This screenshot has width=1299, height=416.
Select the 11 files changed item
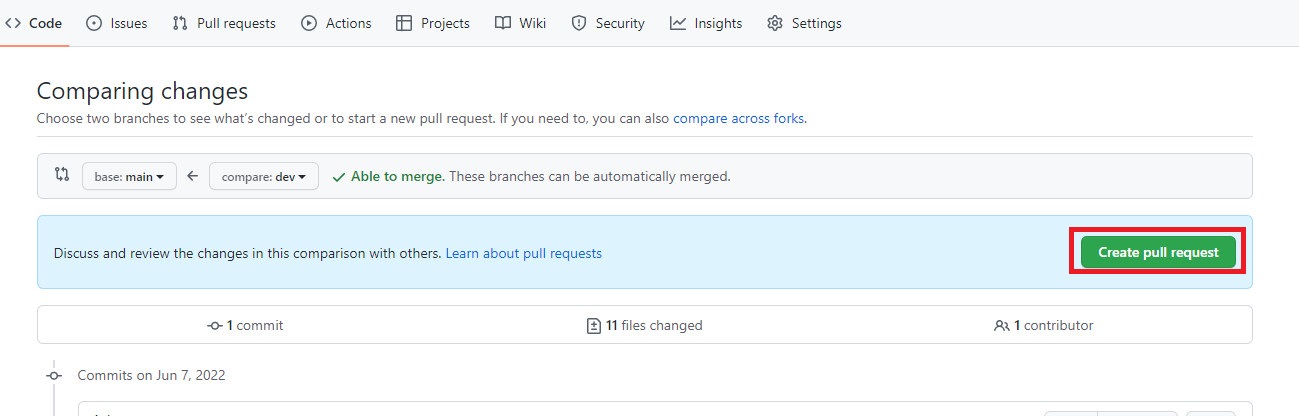tap(645, 325)
